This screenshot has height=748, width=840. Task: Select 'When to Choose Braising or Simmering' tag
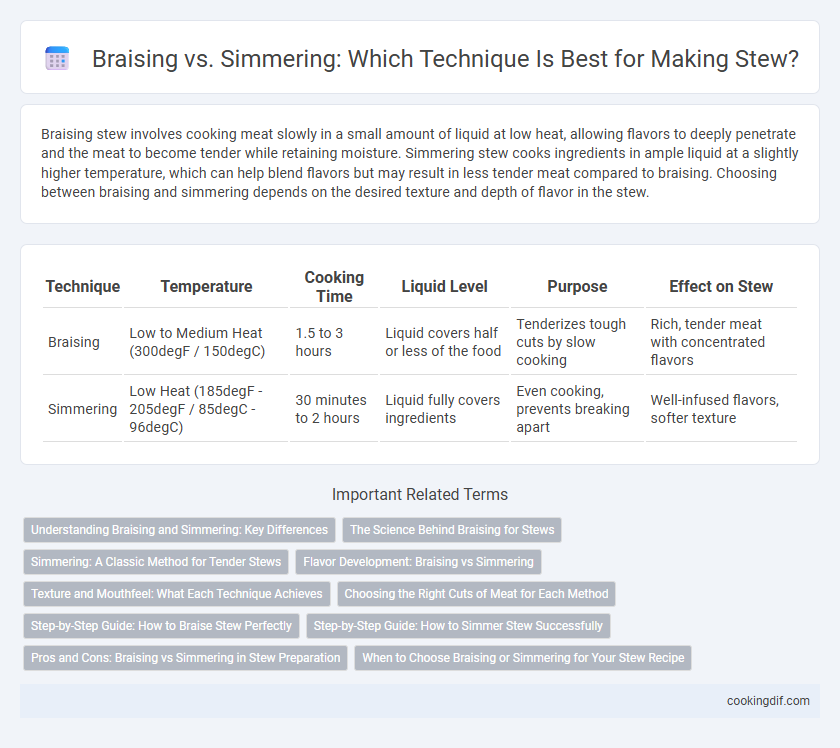tap(523, 658)
